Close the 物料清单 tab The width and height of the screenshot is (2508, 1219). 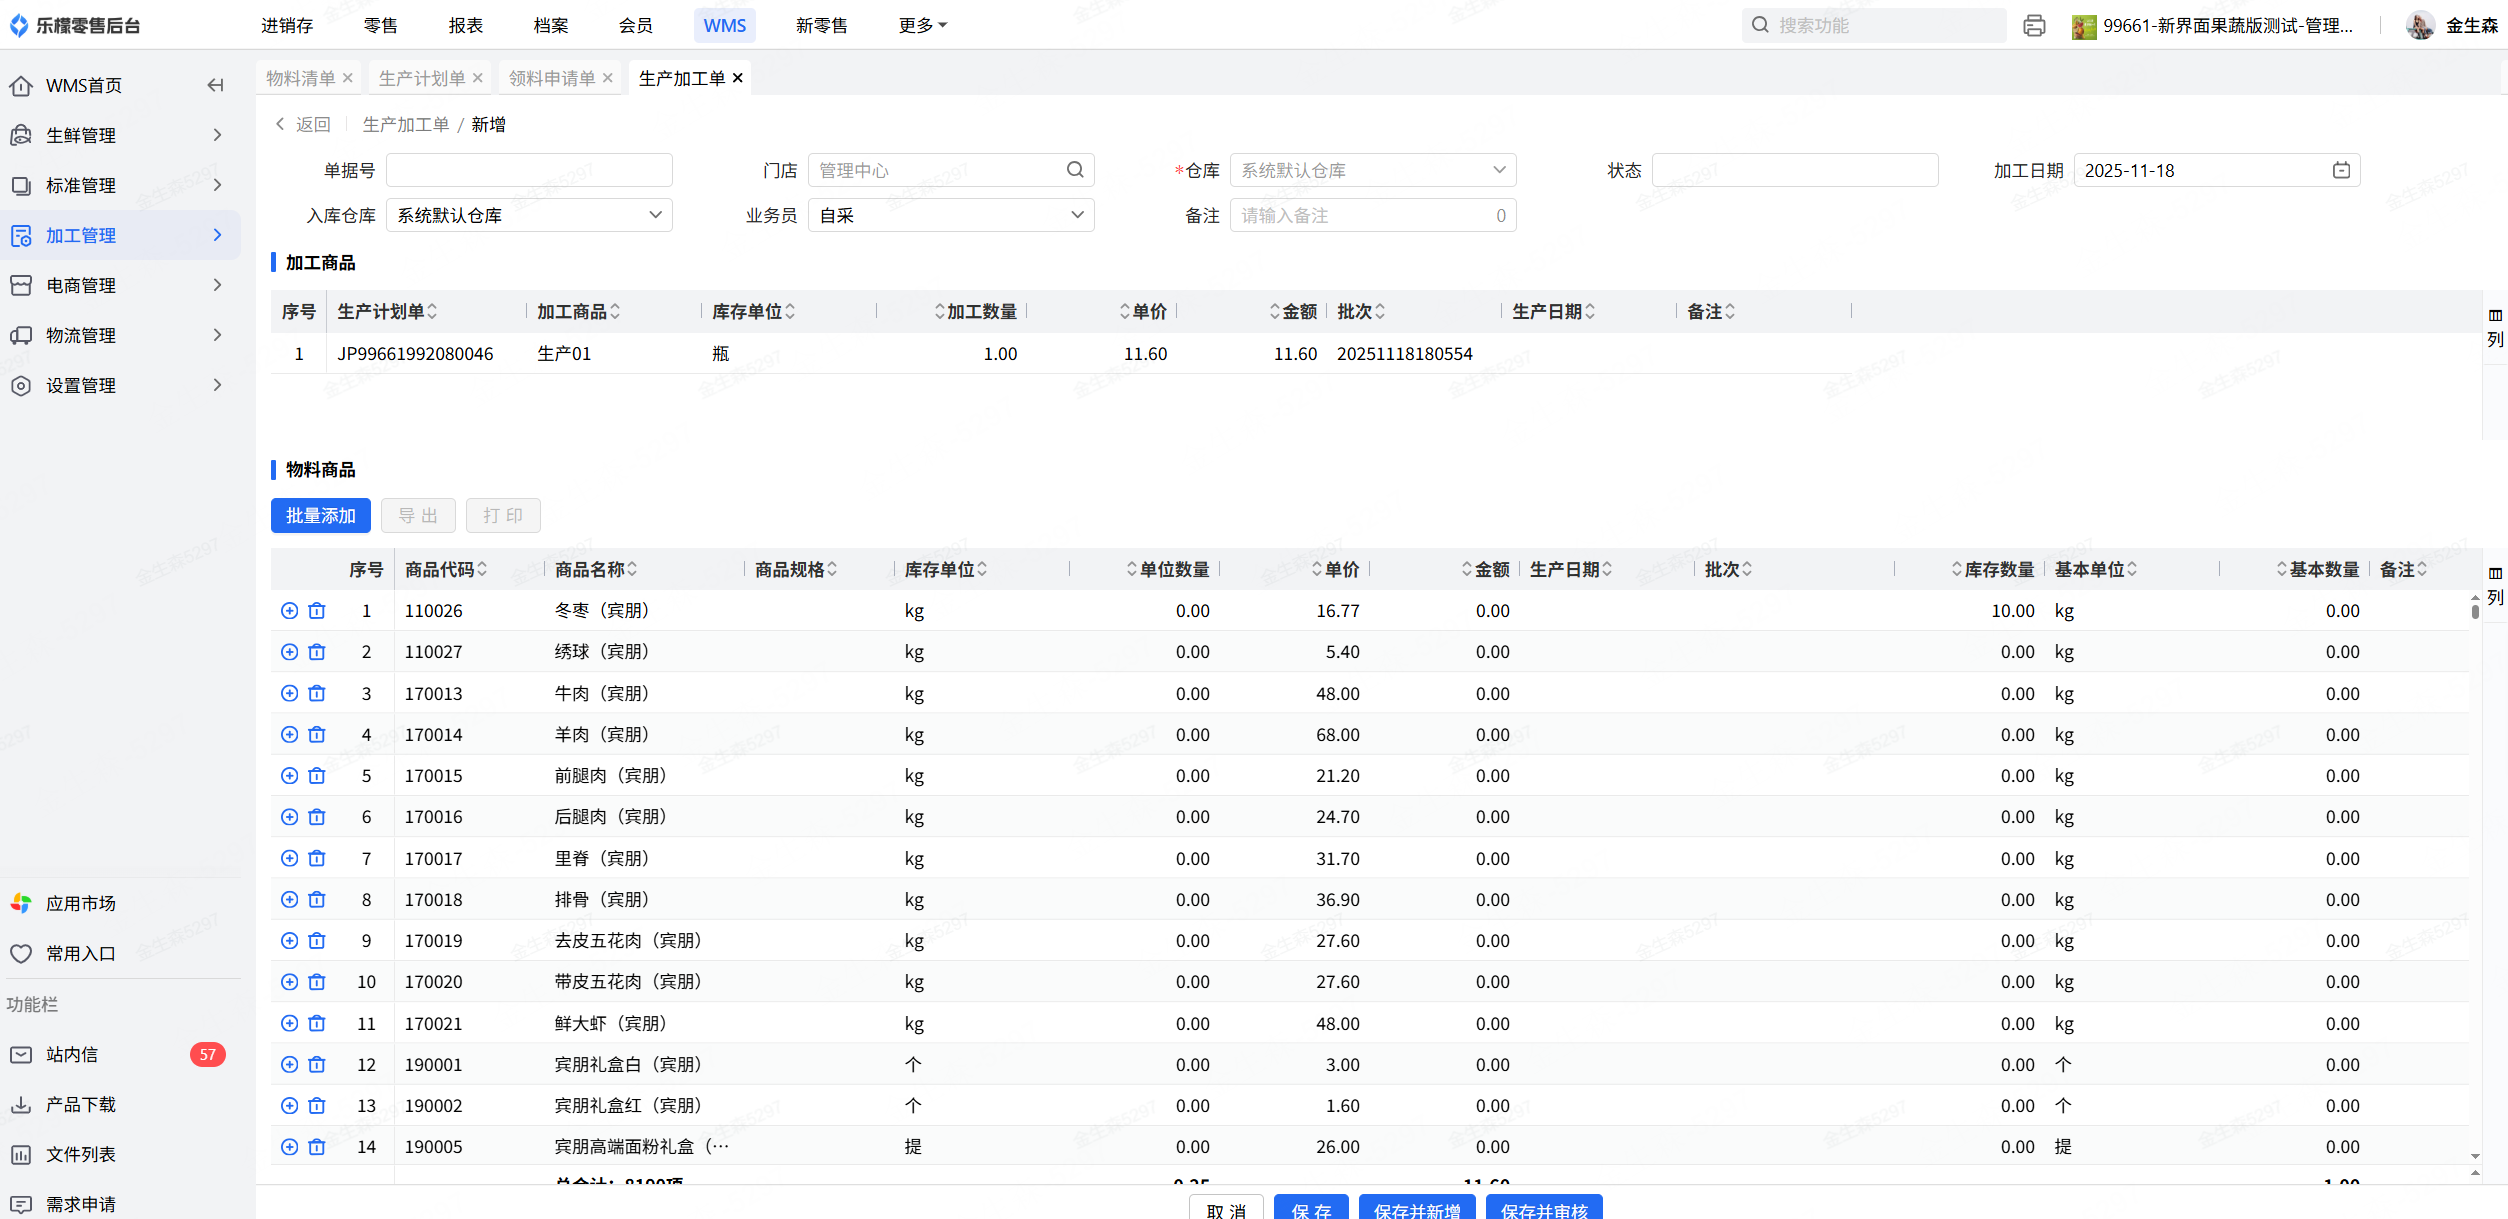pos(348,78)
